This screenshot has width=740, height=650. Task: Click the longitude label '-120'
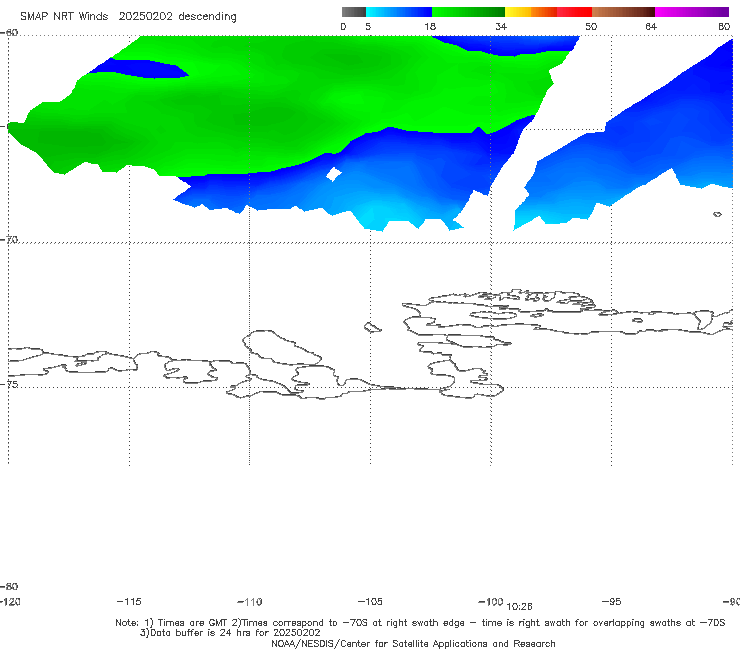[10, 601]
